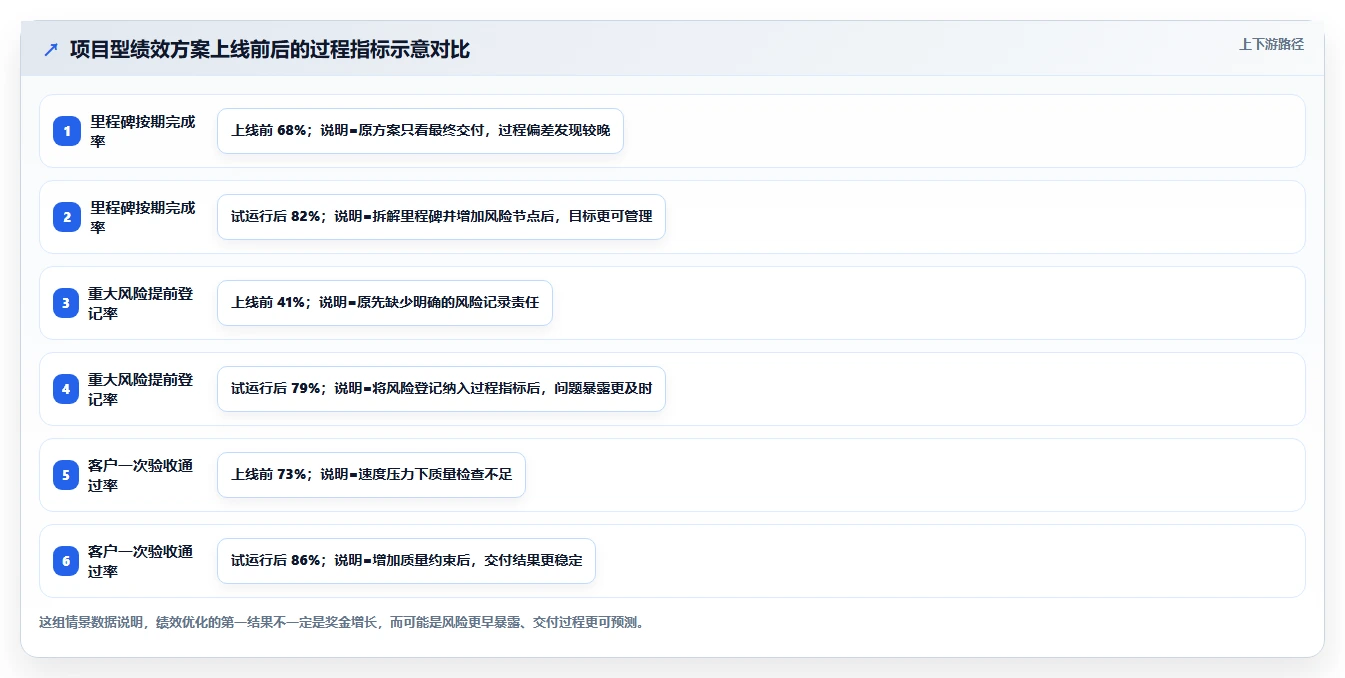Select the 上线前 73% description box
This screenshot has width=1345, height=678.
pyautogui.click(x=371, y=475)
